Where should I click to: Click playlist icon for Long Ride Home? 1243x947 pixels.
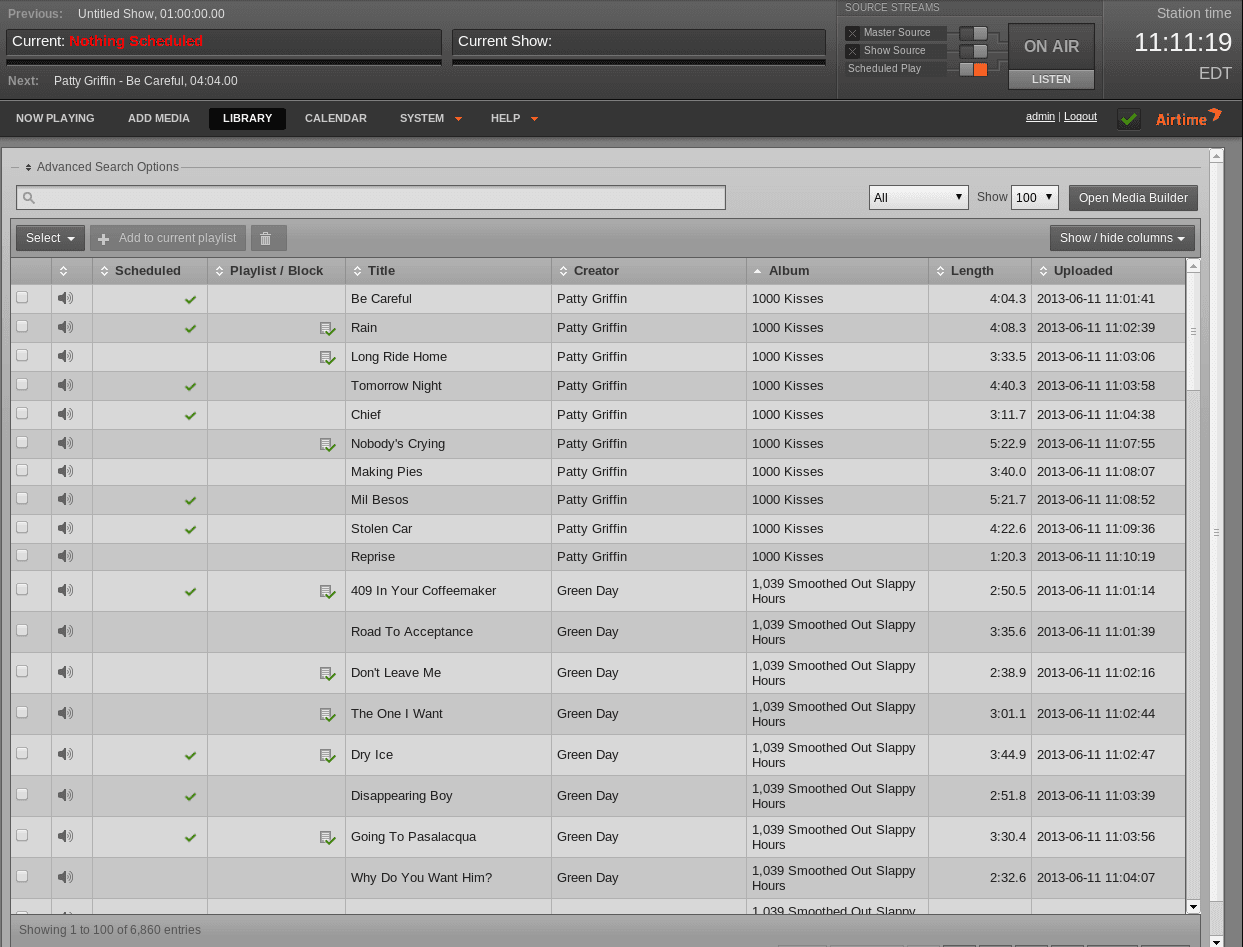tap(327, 357)
